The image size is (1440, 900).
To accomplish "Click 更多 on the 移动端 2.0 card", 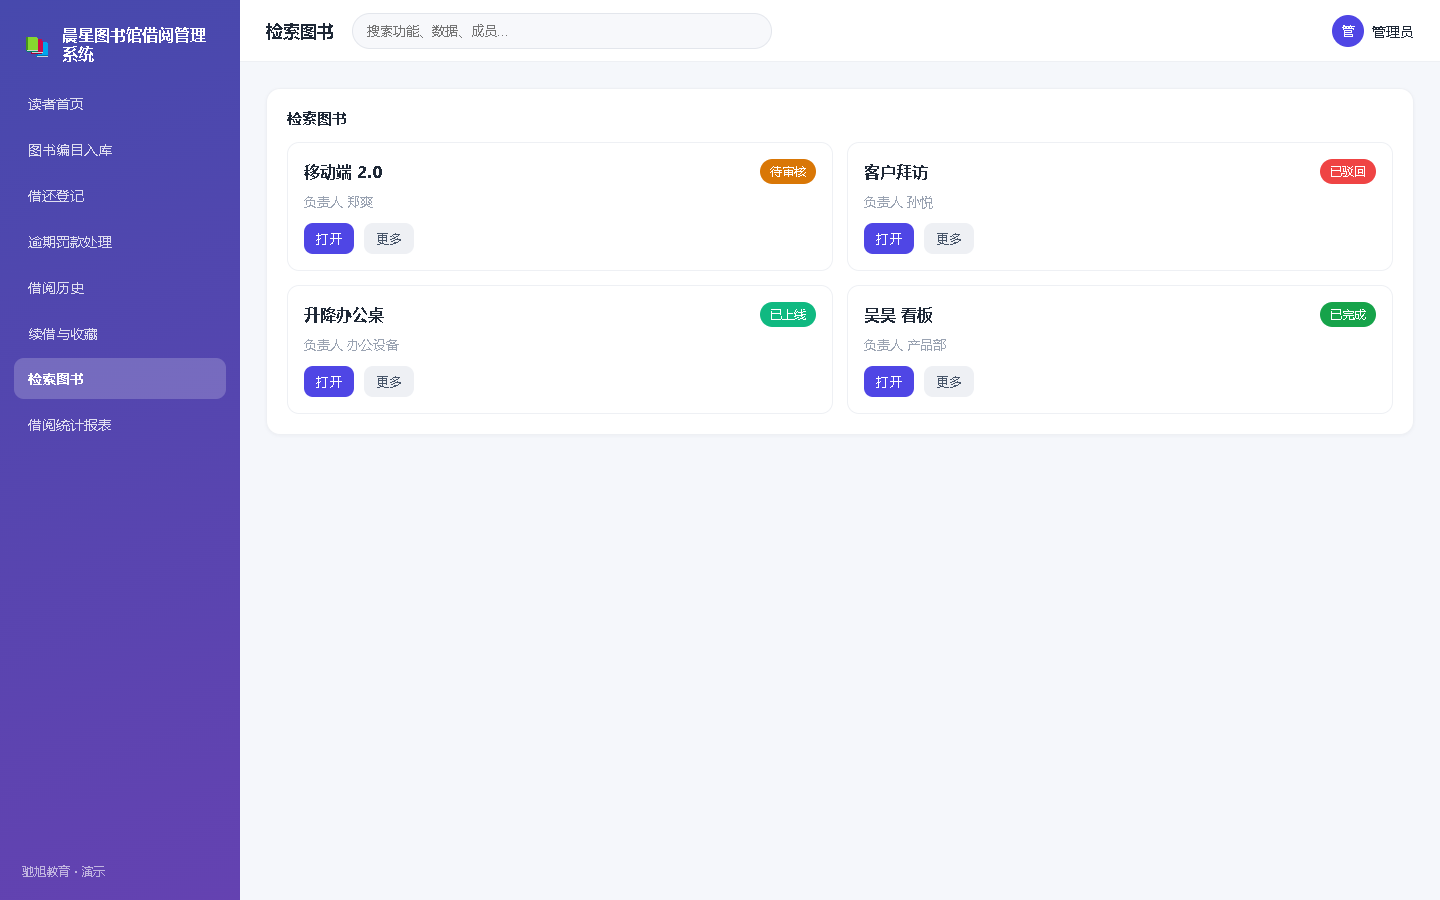I will coord(389,239).
